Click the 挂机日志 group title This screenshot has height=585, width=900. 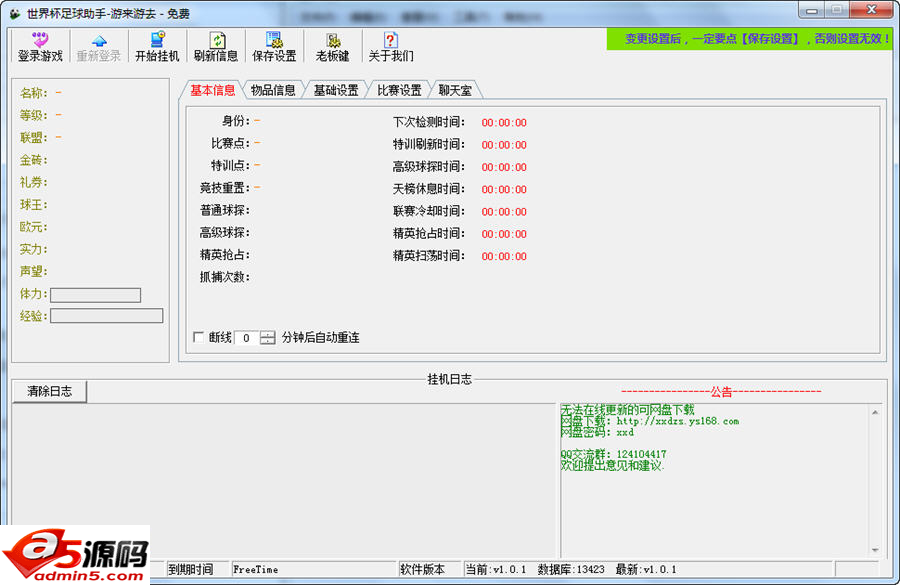[x=449, y=379]
